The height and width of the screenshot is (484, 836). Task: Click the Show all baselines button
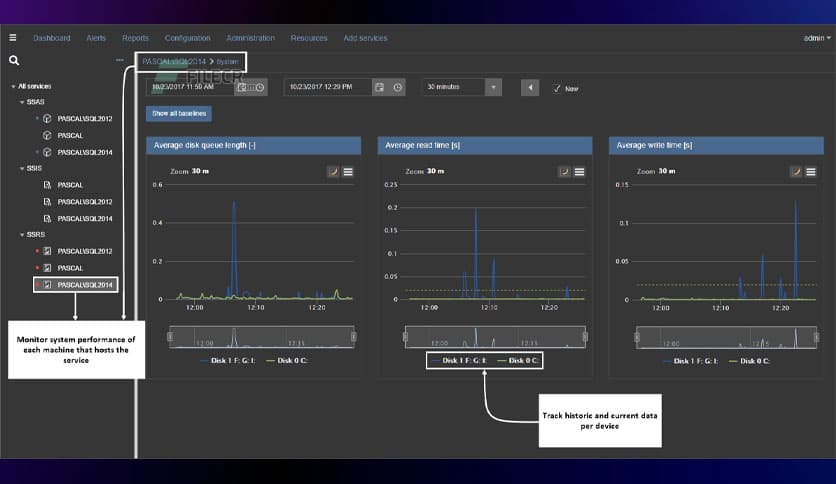tap(179, 114)
